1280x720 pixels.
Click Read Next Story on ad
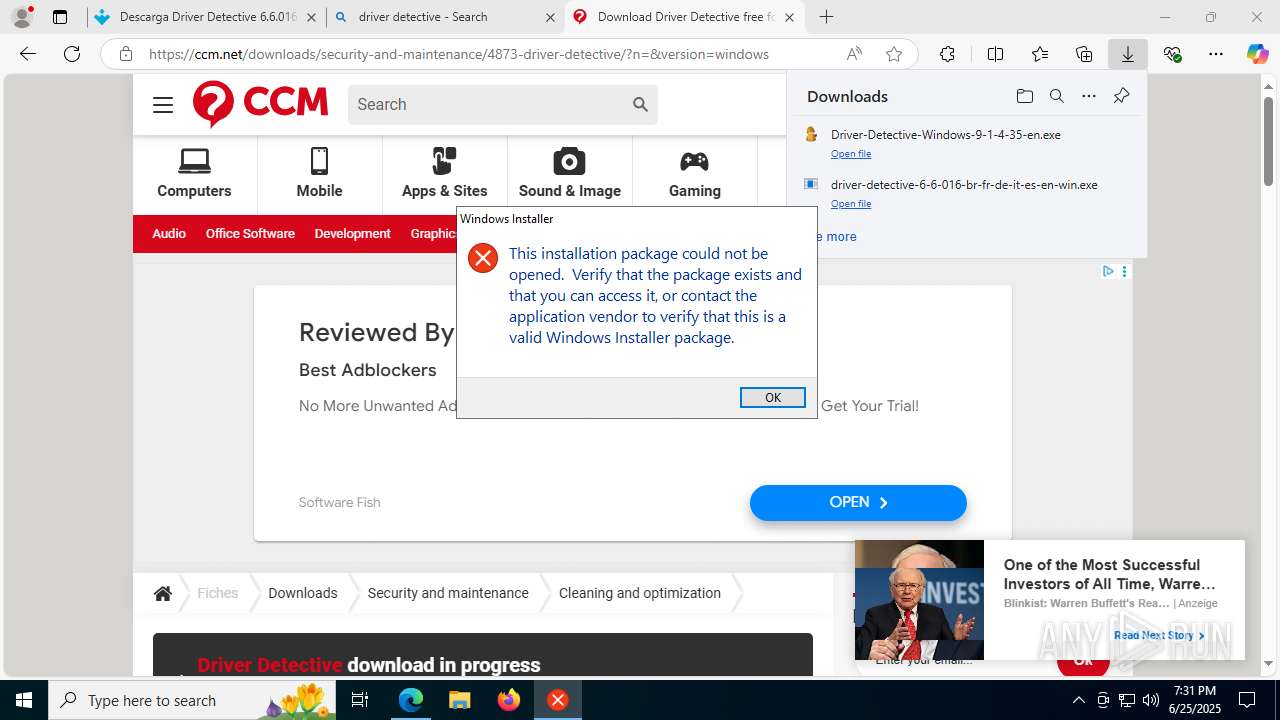coord(1159,635)
